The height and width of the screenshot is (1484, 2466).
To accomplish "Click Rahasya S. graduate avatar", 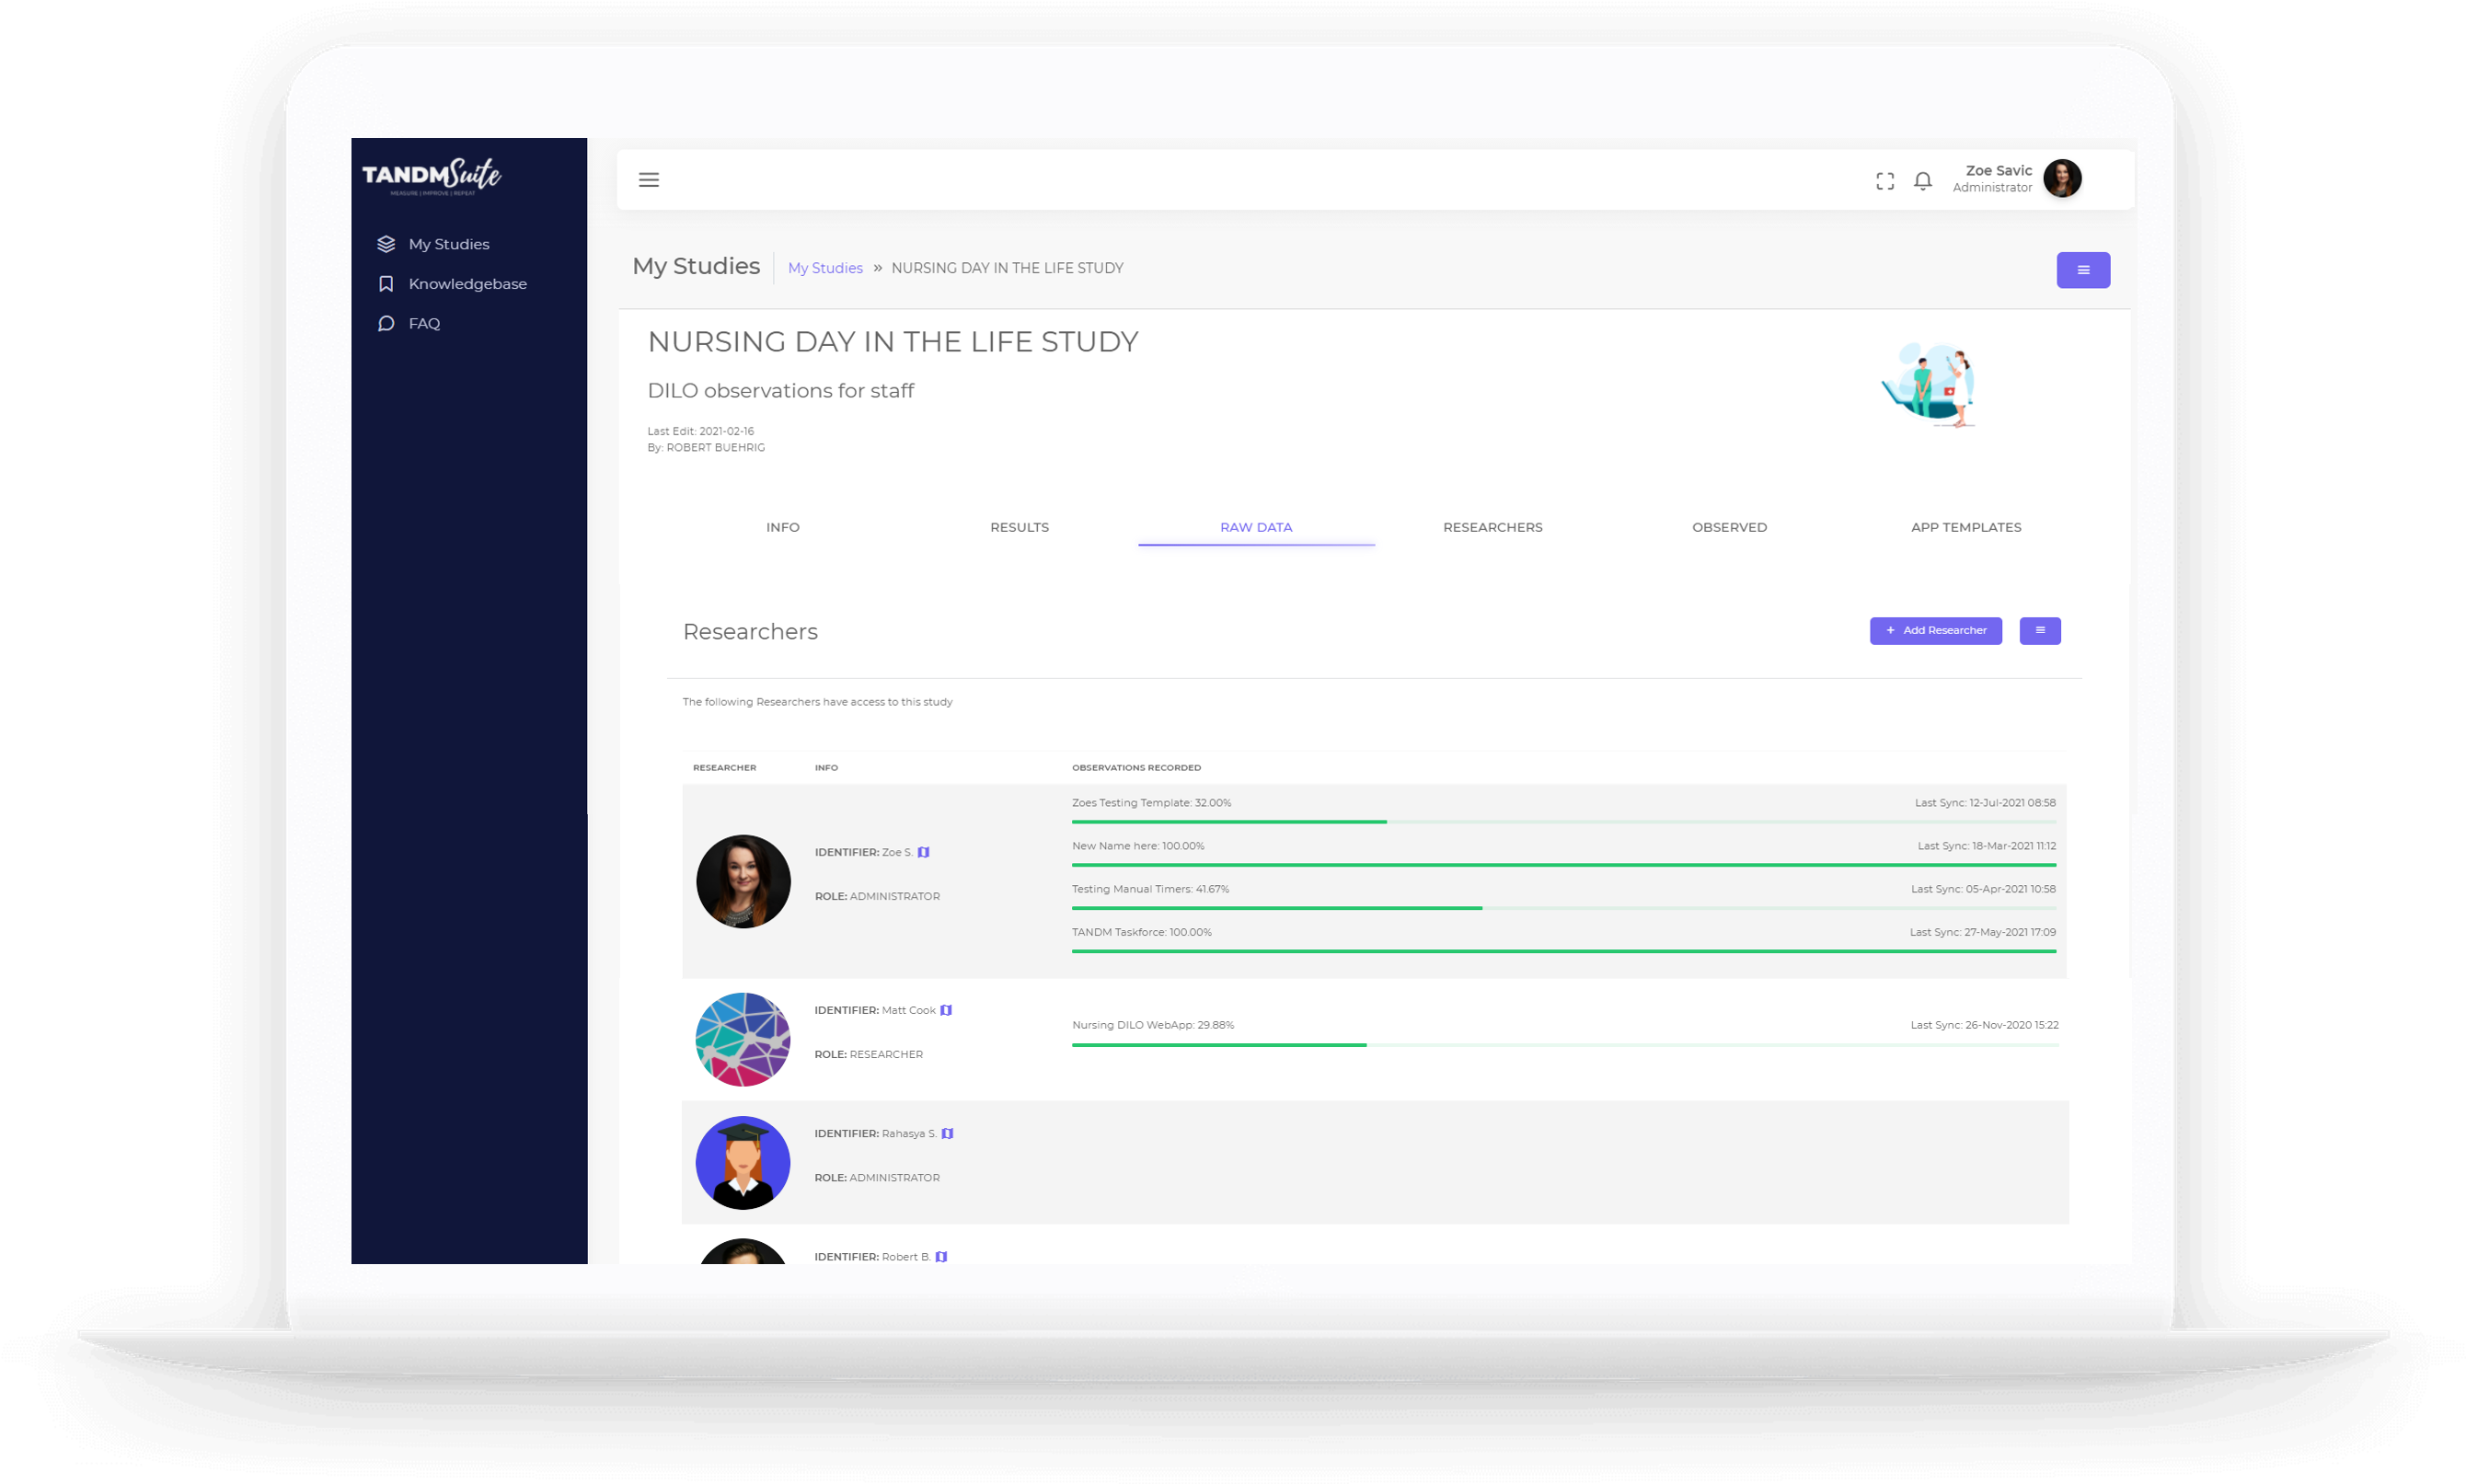I will pyautogui.click(x=743, y=1163).
